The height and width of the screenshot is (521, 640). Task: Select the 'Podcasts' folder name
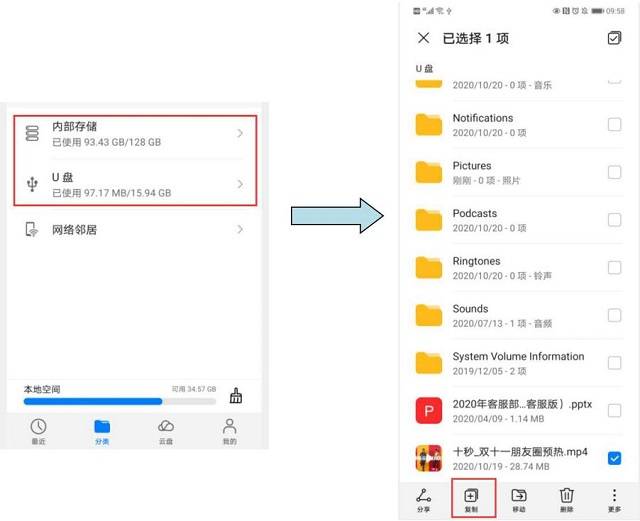point(475,214)
